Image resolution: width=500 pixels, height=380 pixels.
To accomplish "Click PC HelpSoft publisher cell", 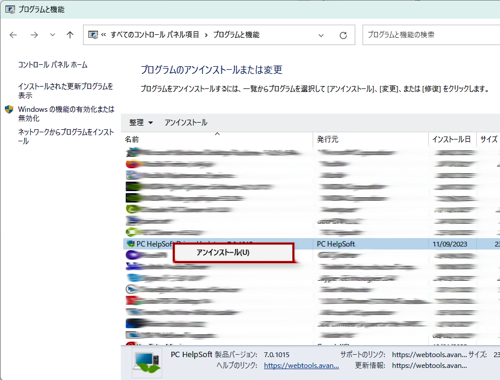I will tap(336, 244).
